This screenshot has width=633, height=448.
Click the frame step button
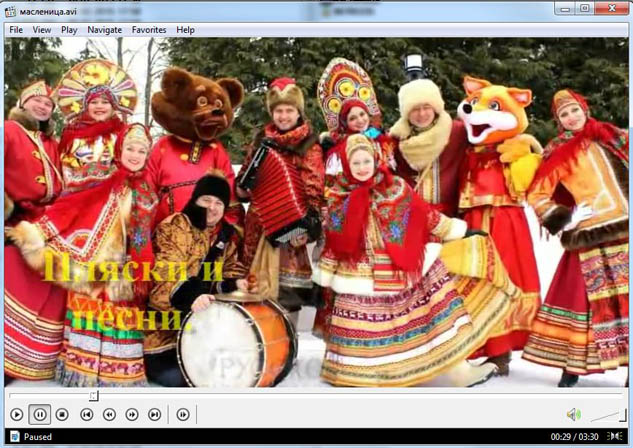point(183,415)
